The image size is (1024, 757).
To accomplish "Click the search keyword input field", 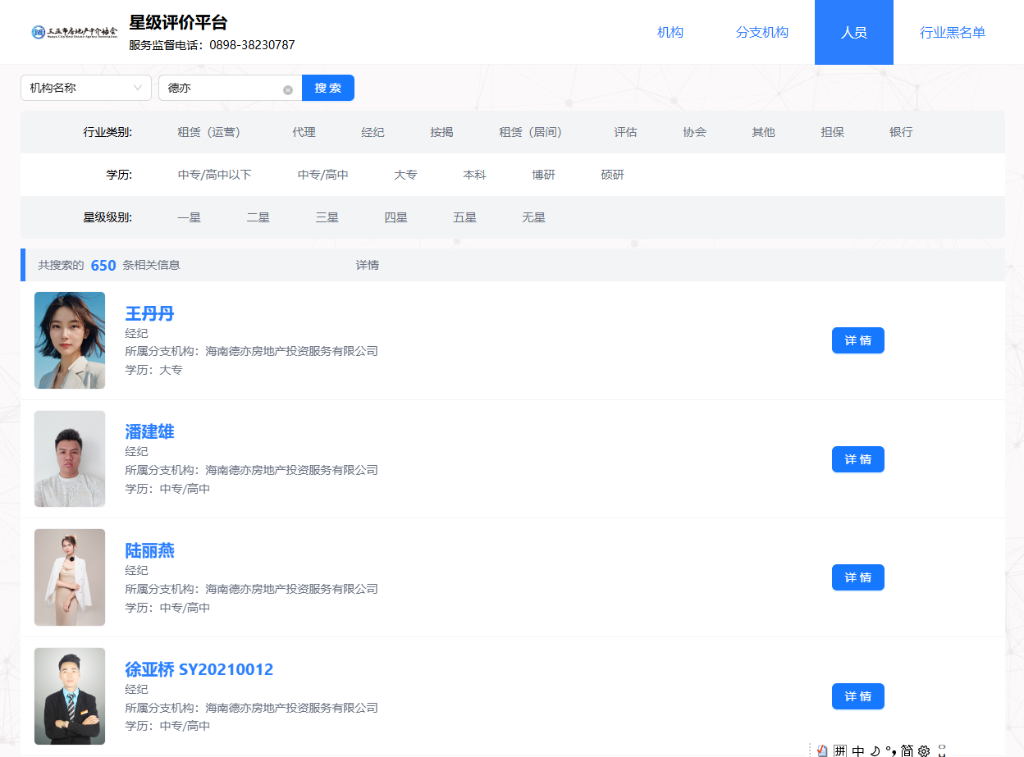I will tap(222, 88).
